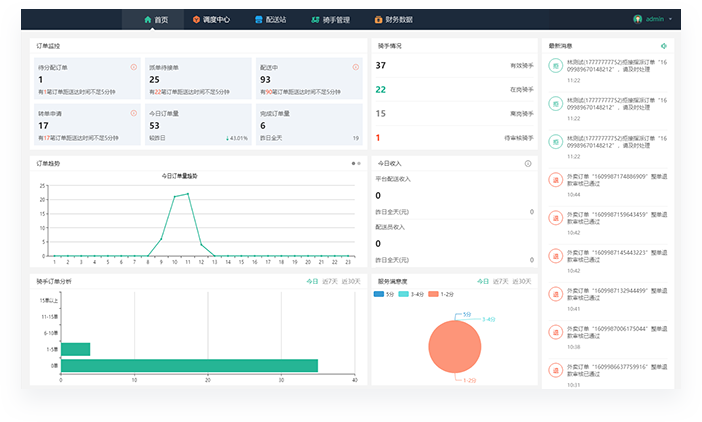Click the orange pie chart in 服务满意度
Screen dimensions: 702x422
coord(456,345)
